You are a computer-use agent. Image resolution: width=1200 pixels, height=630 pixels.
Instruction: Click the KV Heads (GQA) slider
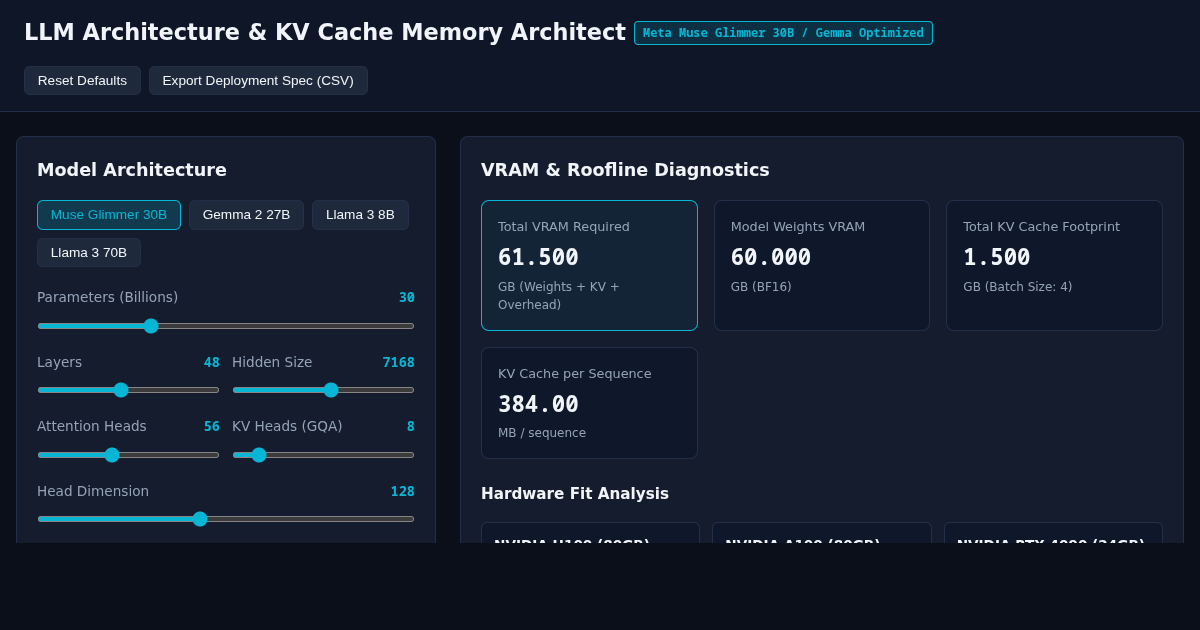click(x=323, y=455)
